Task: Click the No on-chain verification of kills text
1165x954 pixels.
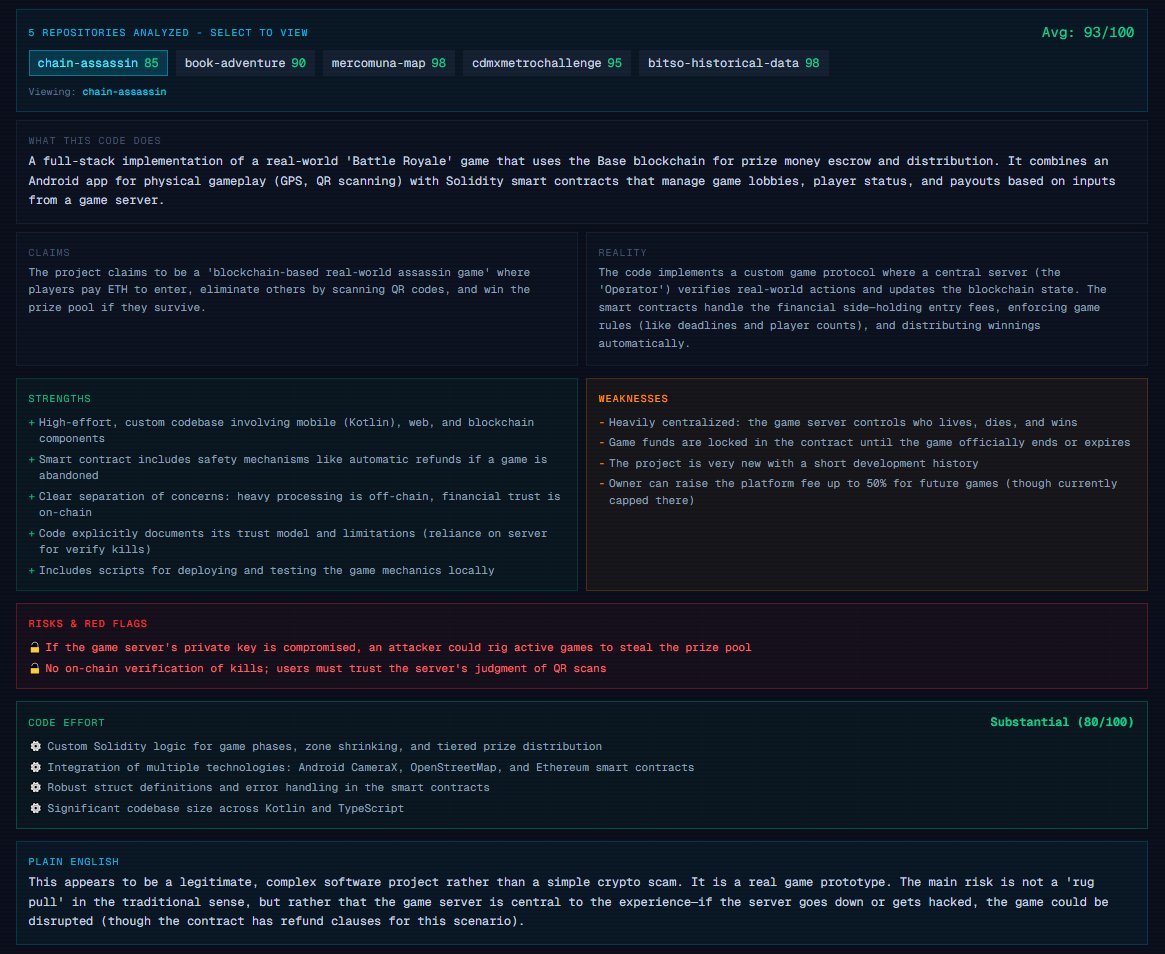Action: pyautogui.click(x=325, y=668)
